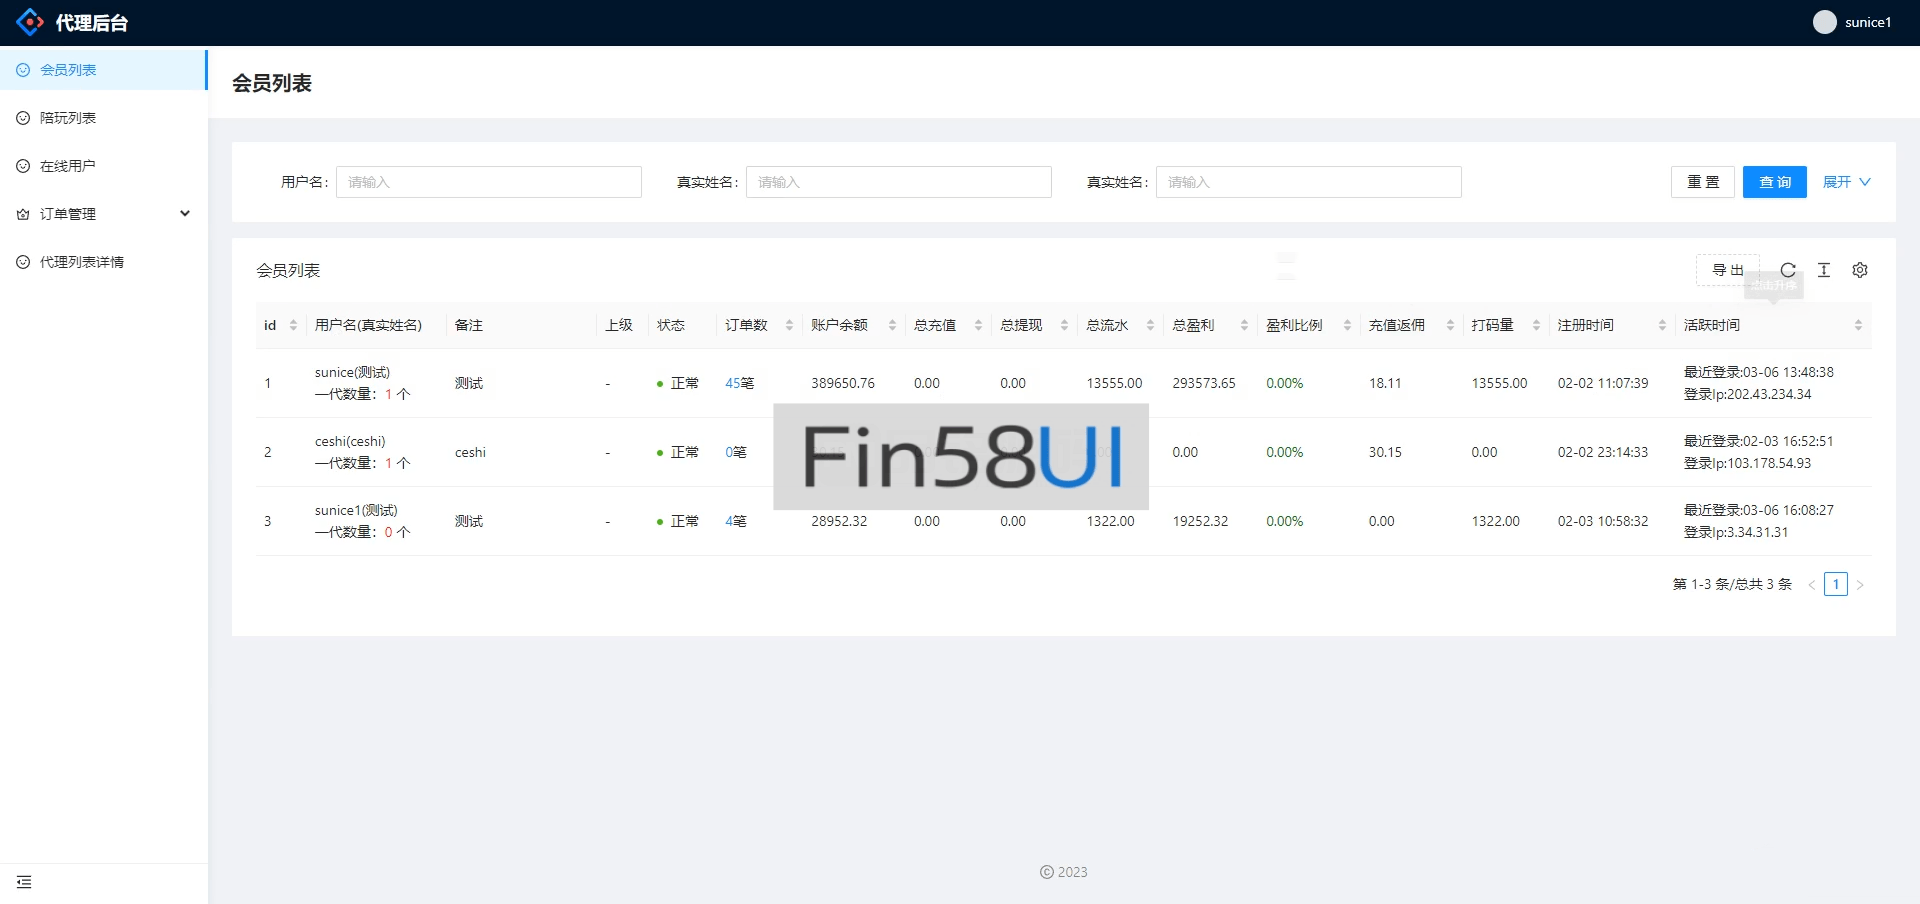Click the app logo in the top bar
This screenshot has height=904, width=1920.
29,21
